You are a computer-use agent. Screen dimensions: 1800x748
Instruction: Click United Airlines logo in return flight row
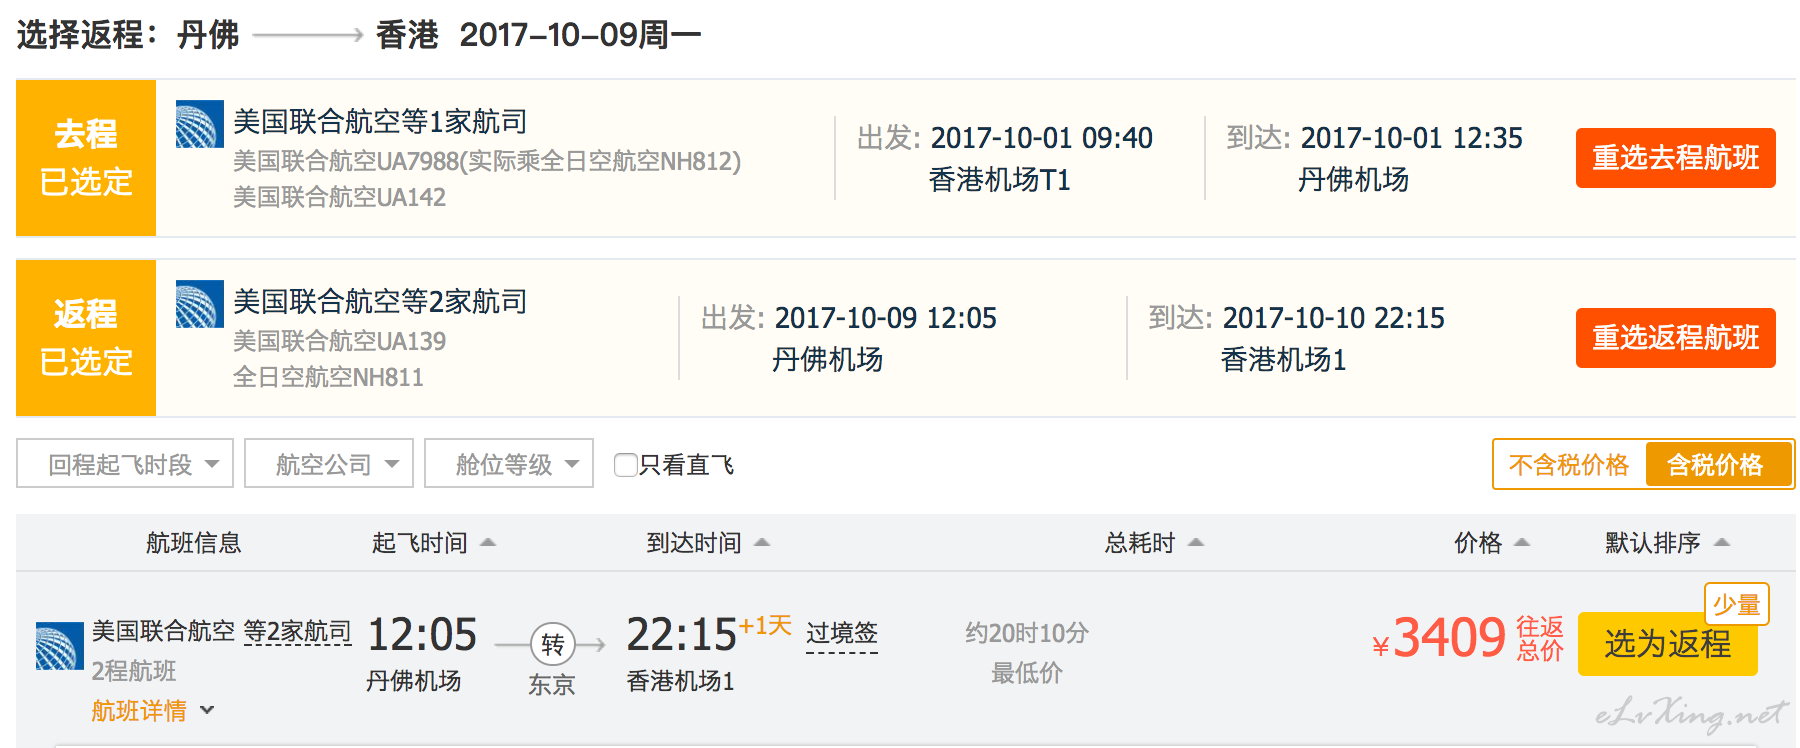point(199,304)
